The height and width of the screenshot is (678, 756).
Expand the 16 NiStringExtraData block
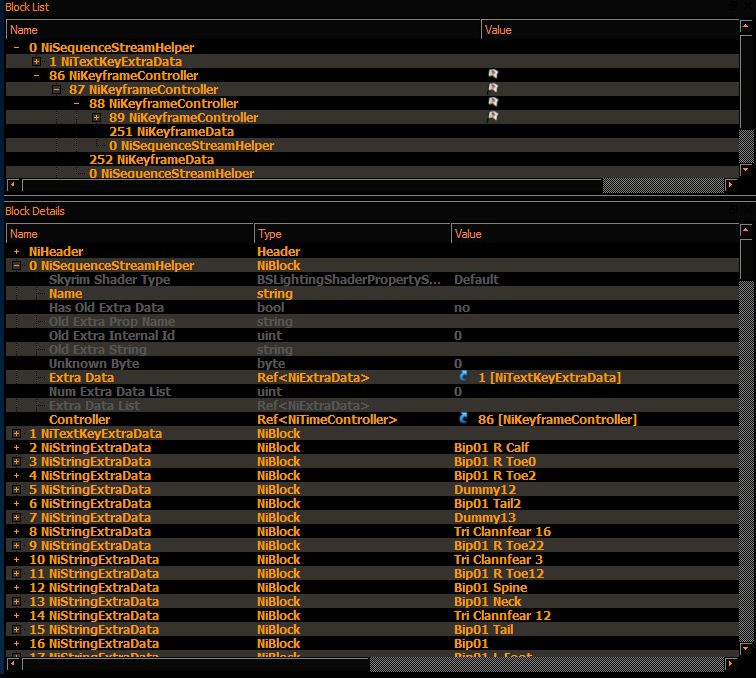tap(16, 643)
